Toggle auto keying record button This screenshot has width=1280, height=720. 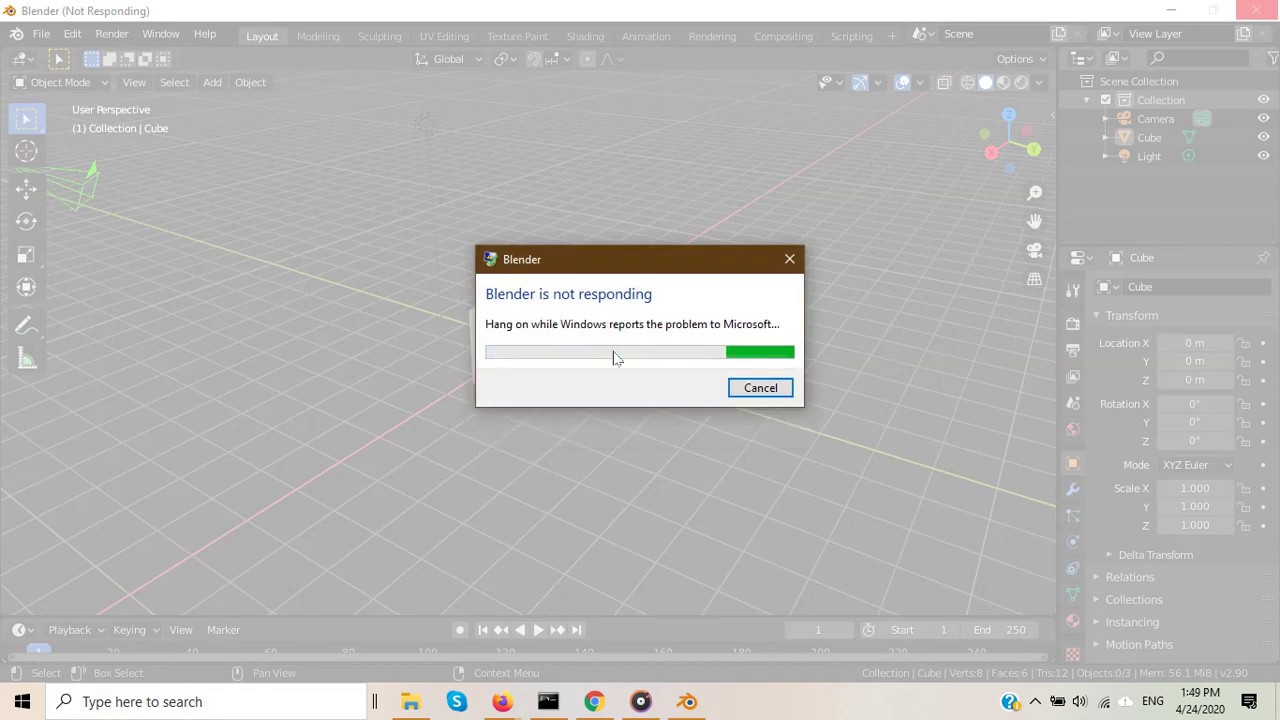click(460, 630)
